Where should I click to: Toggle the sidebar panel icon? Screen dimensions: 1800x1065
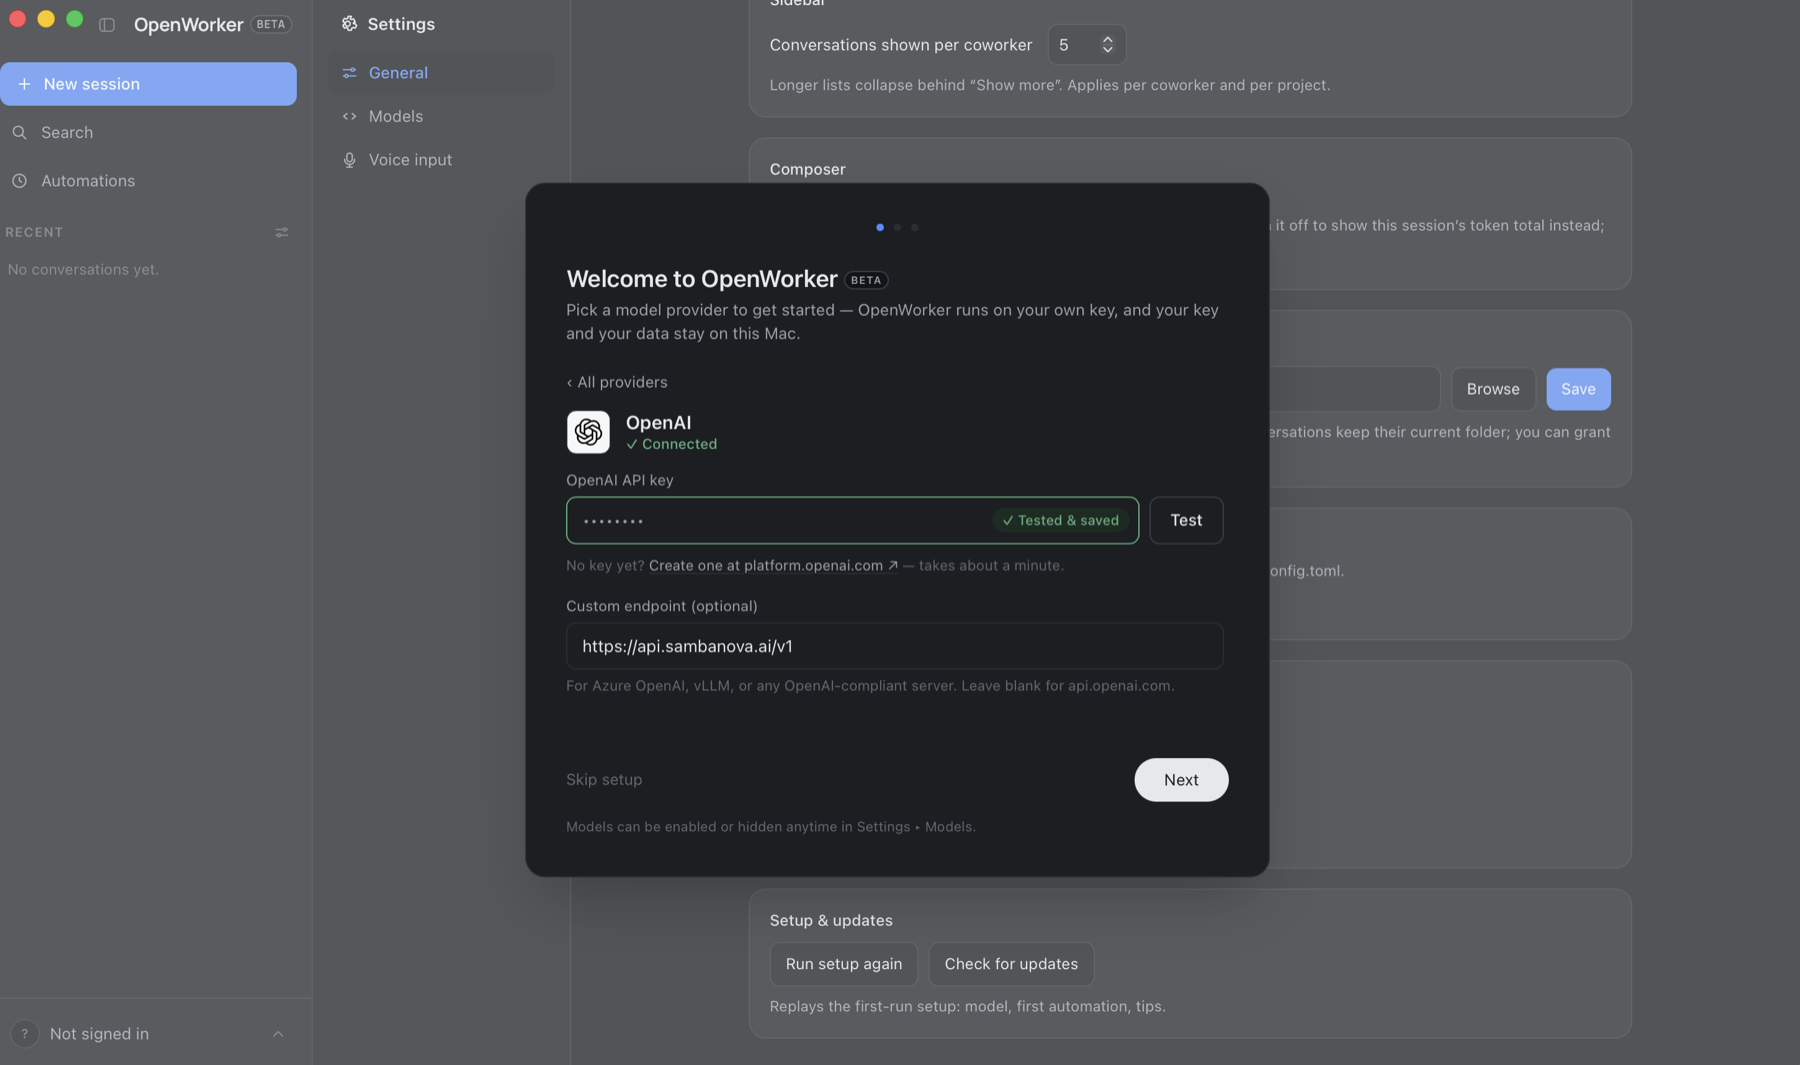click(x=107, y=24)
